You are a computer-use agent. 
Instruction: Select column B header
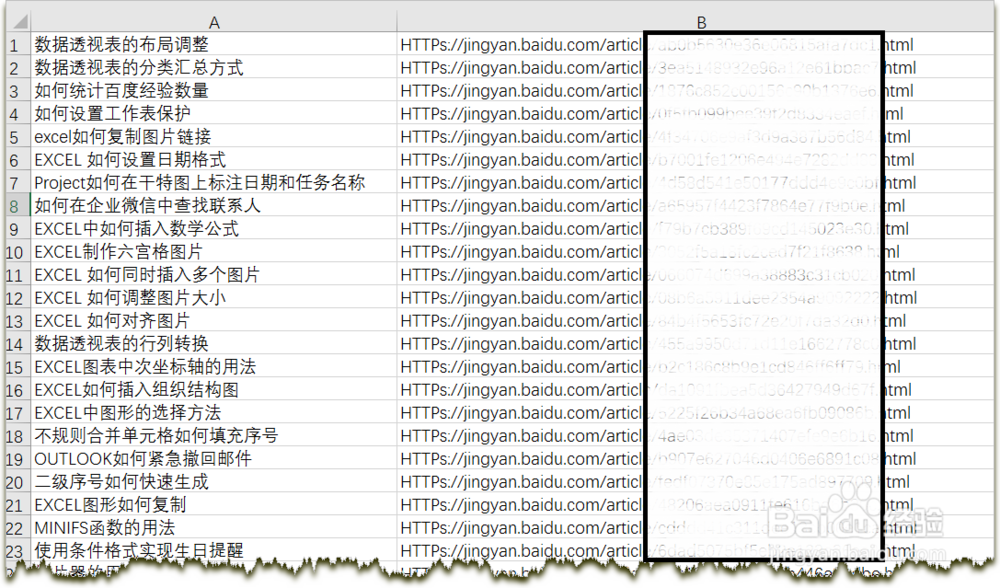pyautogui.click(x=697, y=22)
